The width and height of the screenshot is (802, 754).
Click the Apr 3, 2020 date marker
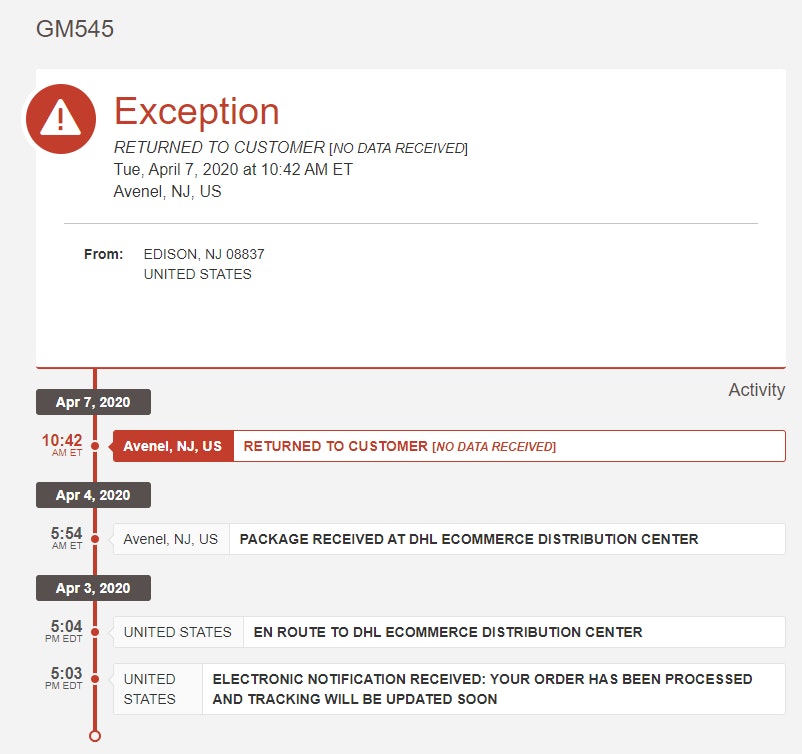point(93,588)
